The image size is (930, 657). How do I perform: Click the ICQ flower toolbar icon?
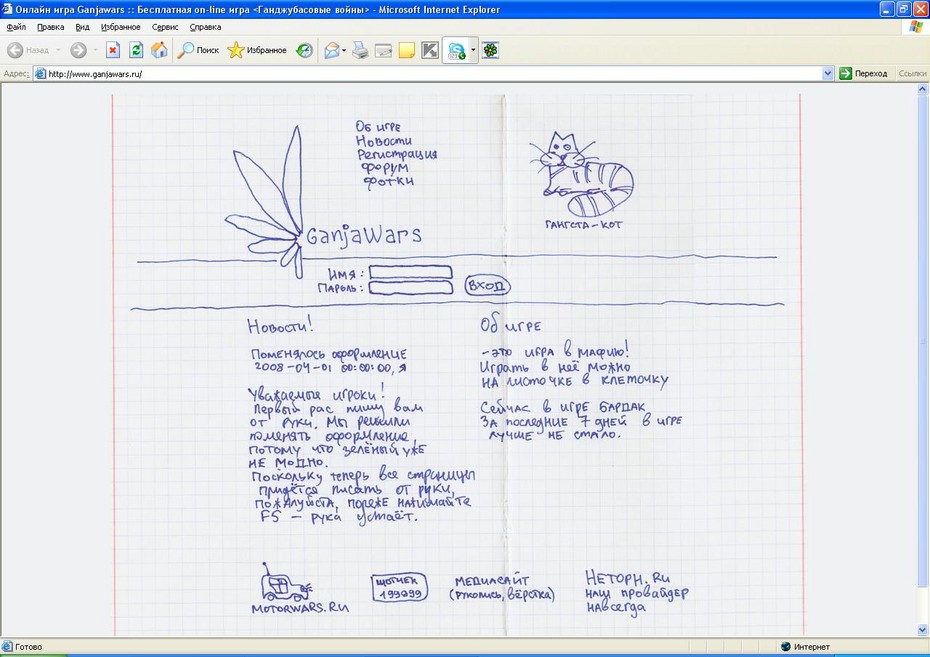pyautogui.click(x=491, y=50)
